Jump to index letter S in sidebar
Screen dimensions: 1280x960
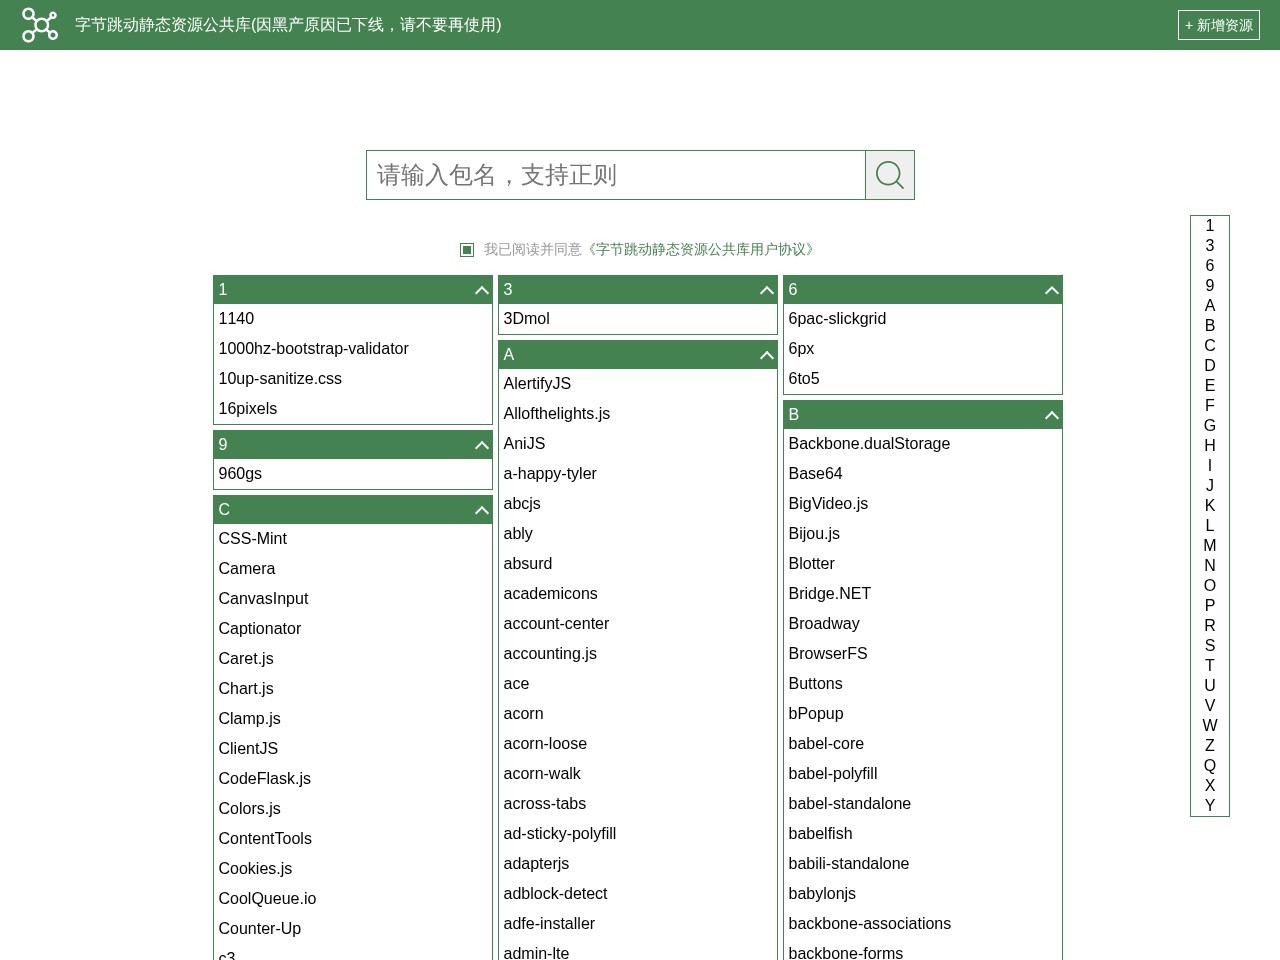pyautogui.click(x=1210, y=646)
